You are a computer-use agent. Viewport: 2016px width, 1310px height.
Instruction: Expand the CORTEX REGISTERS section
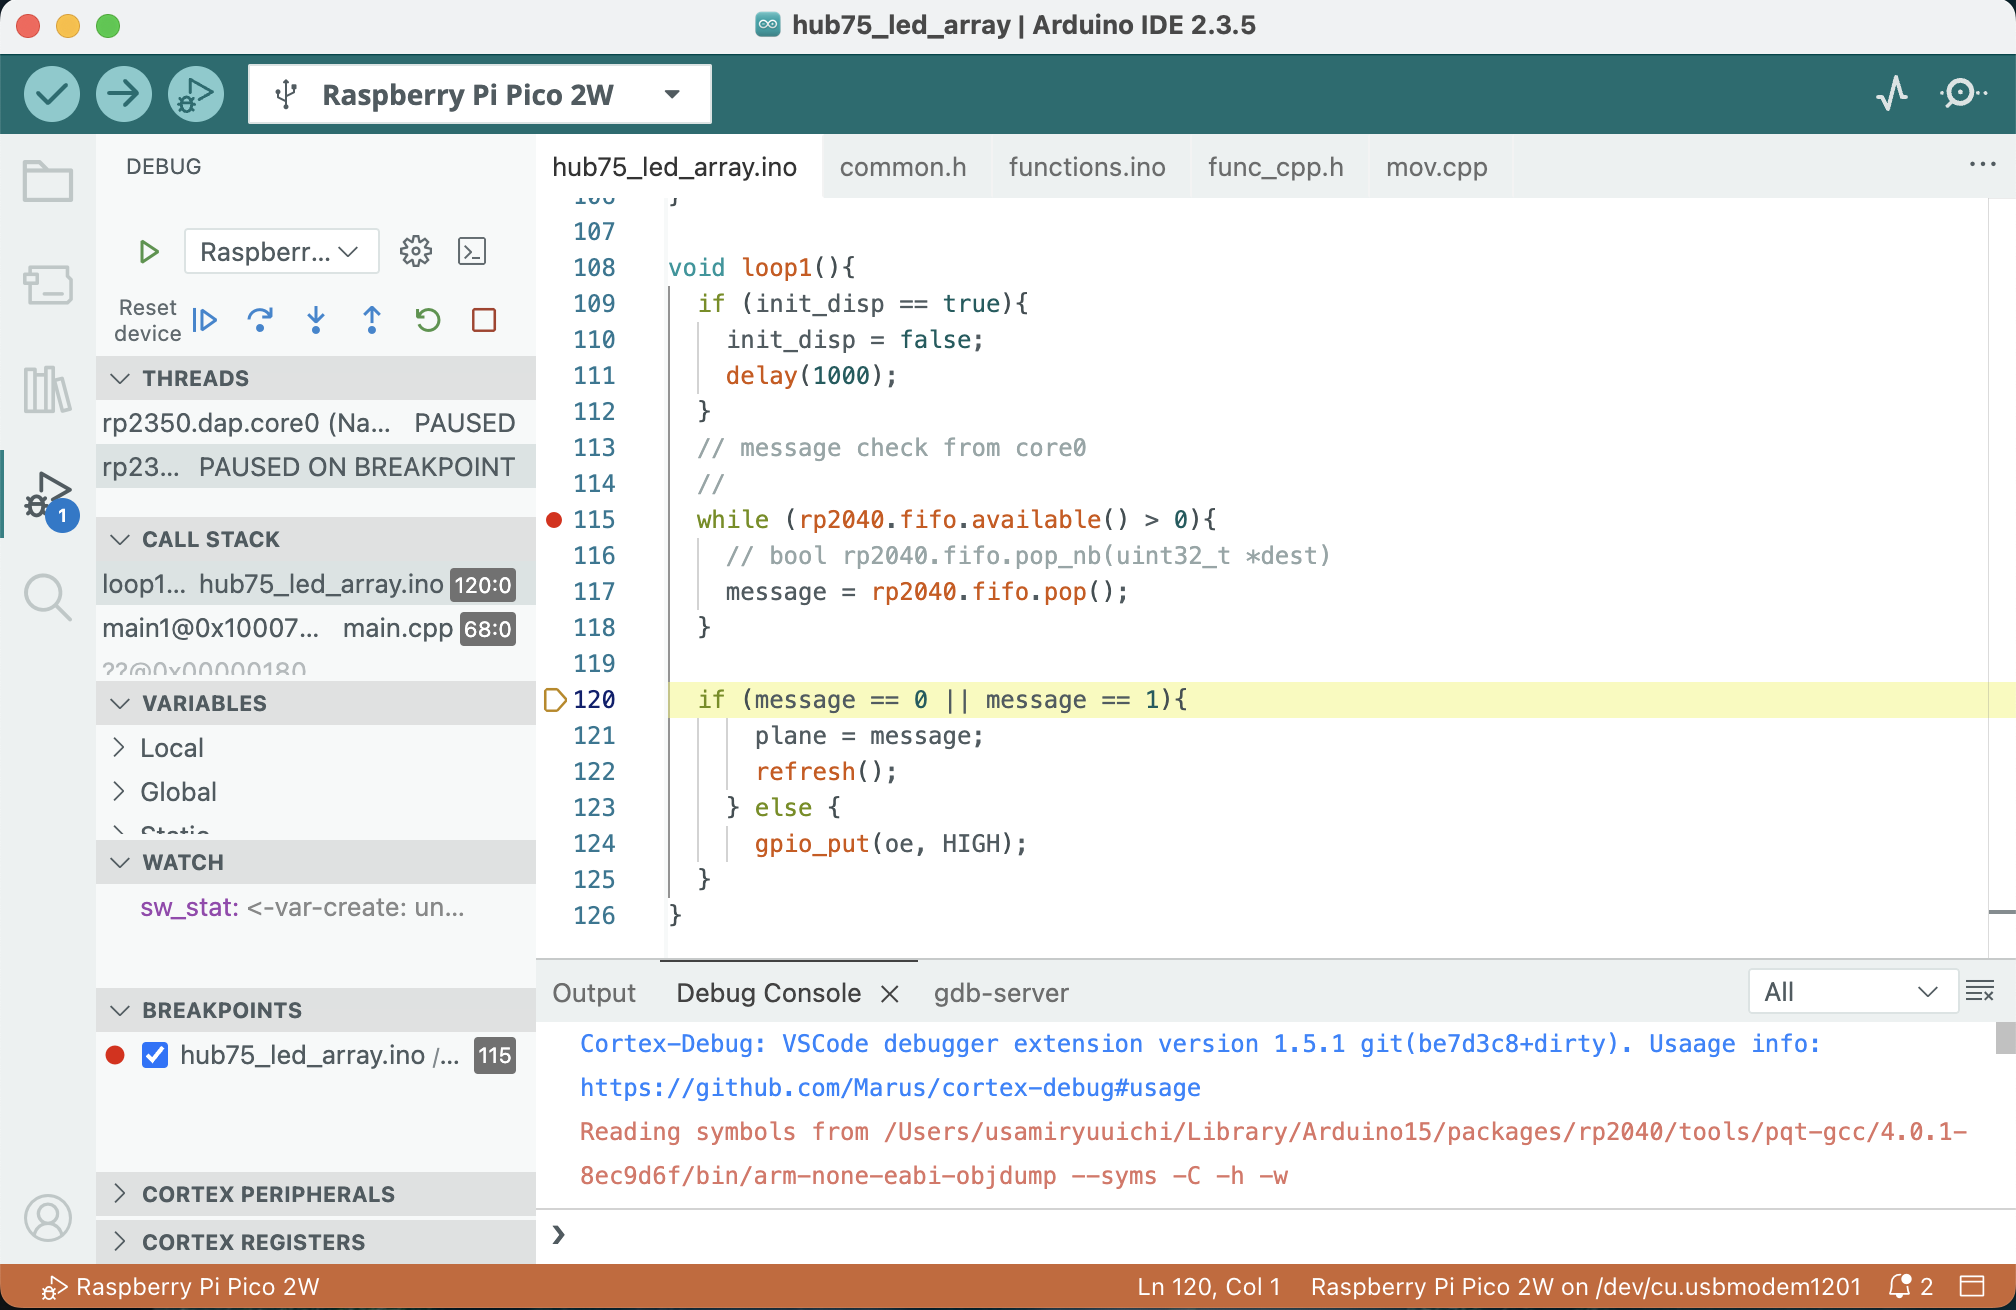coord(315,1242)
